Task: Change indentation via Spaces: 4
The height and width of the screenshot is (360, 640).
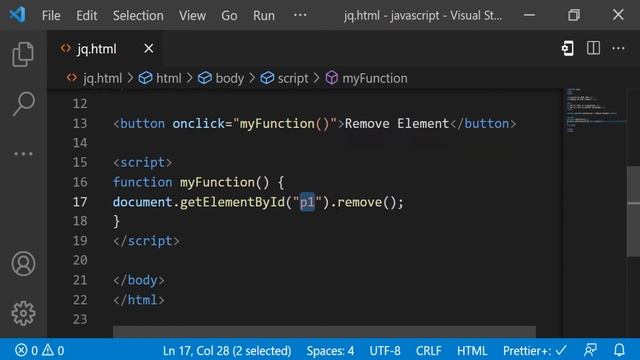Action: [330, 350]
